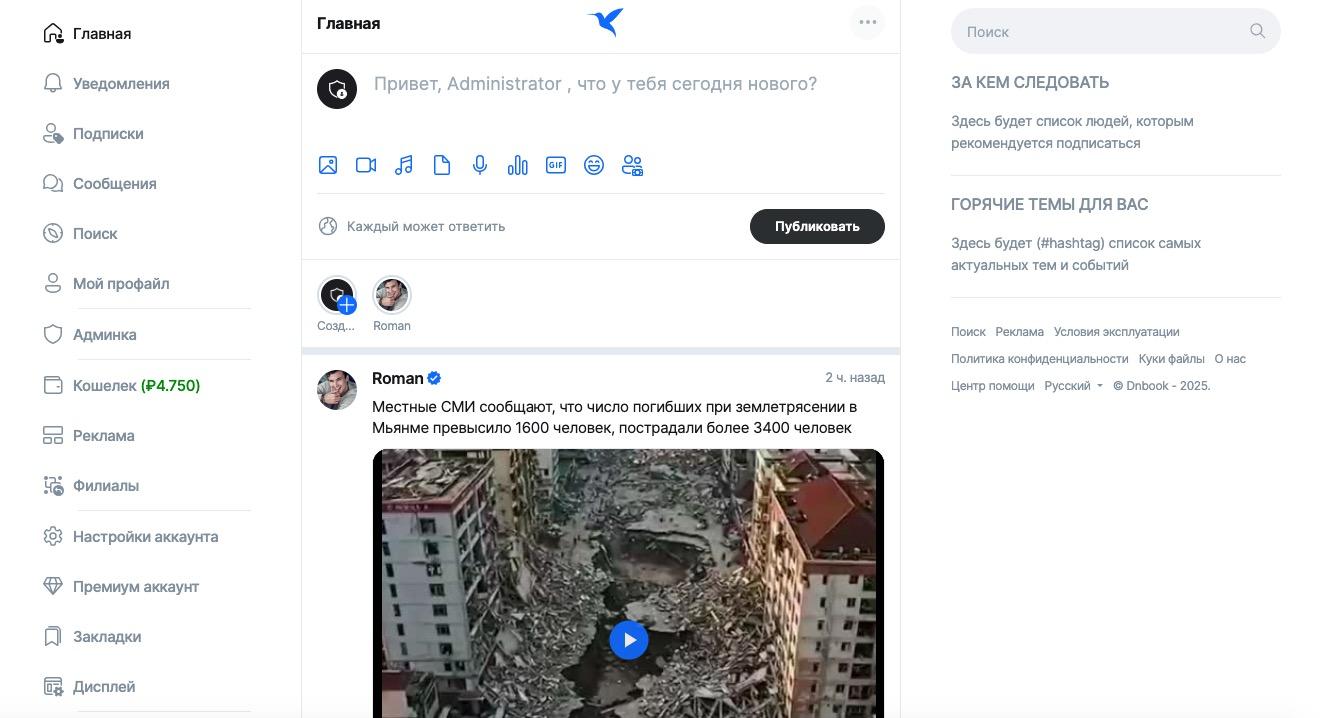Viewport: 1330px width, 718px height.
Task: Open the Условия эксплуатации link
Action: 1116,331
